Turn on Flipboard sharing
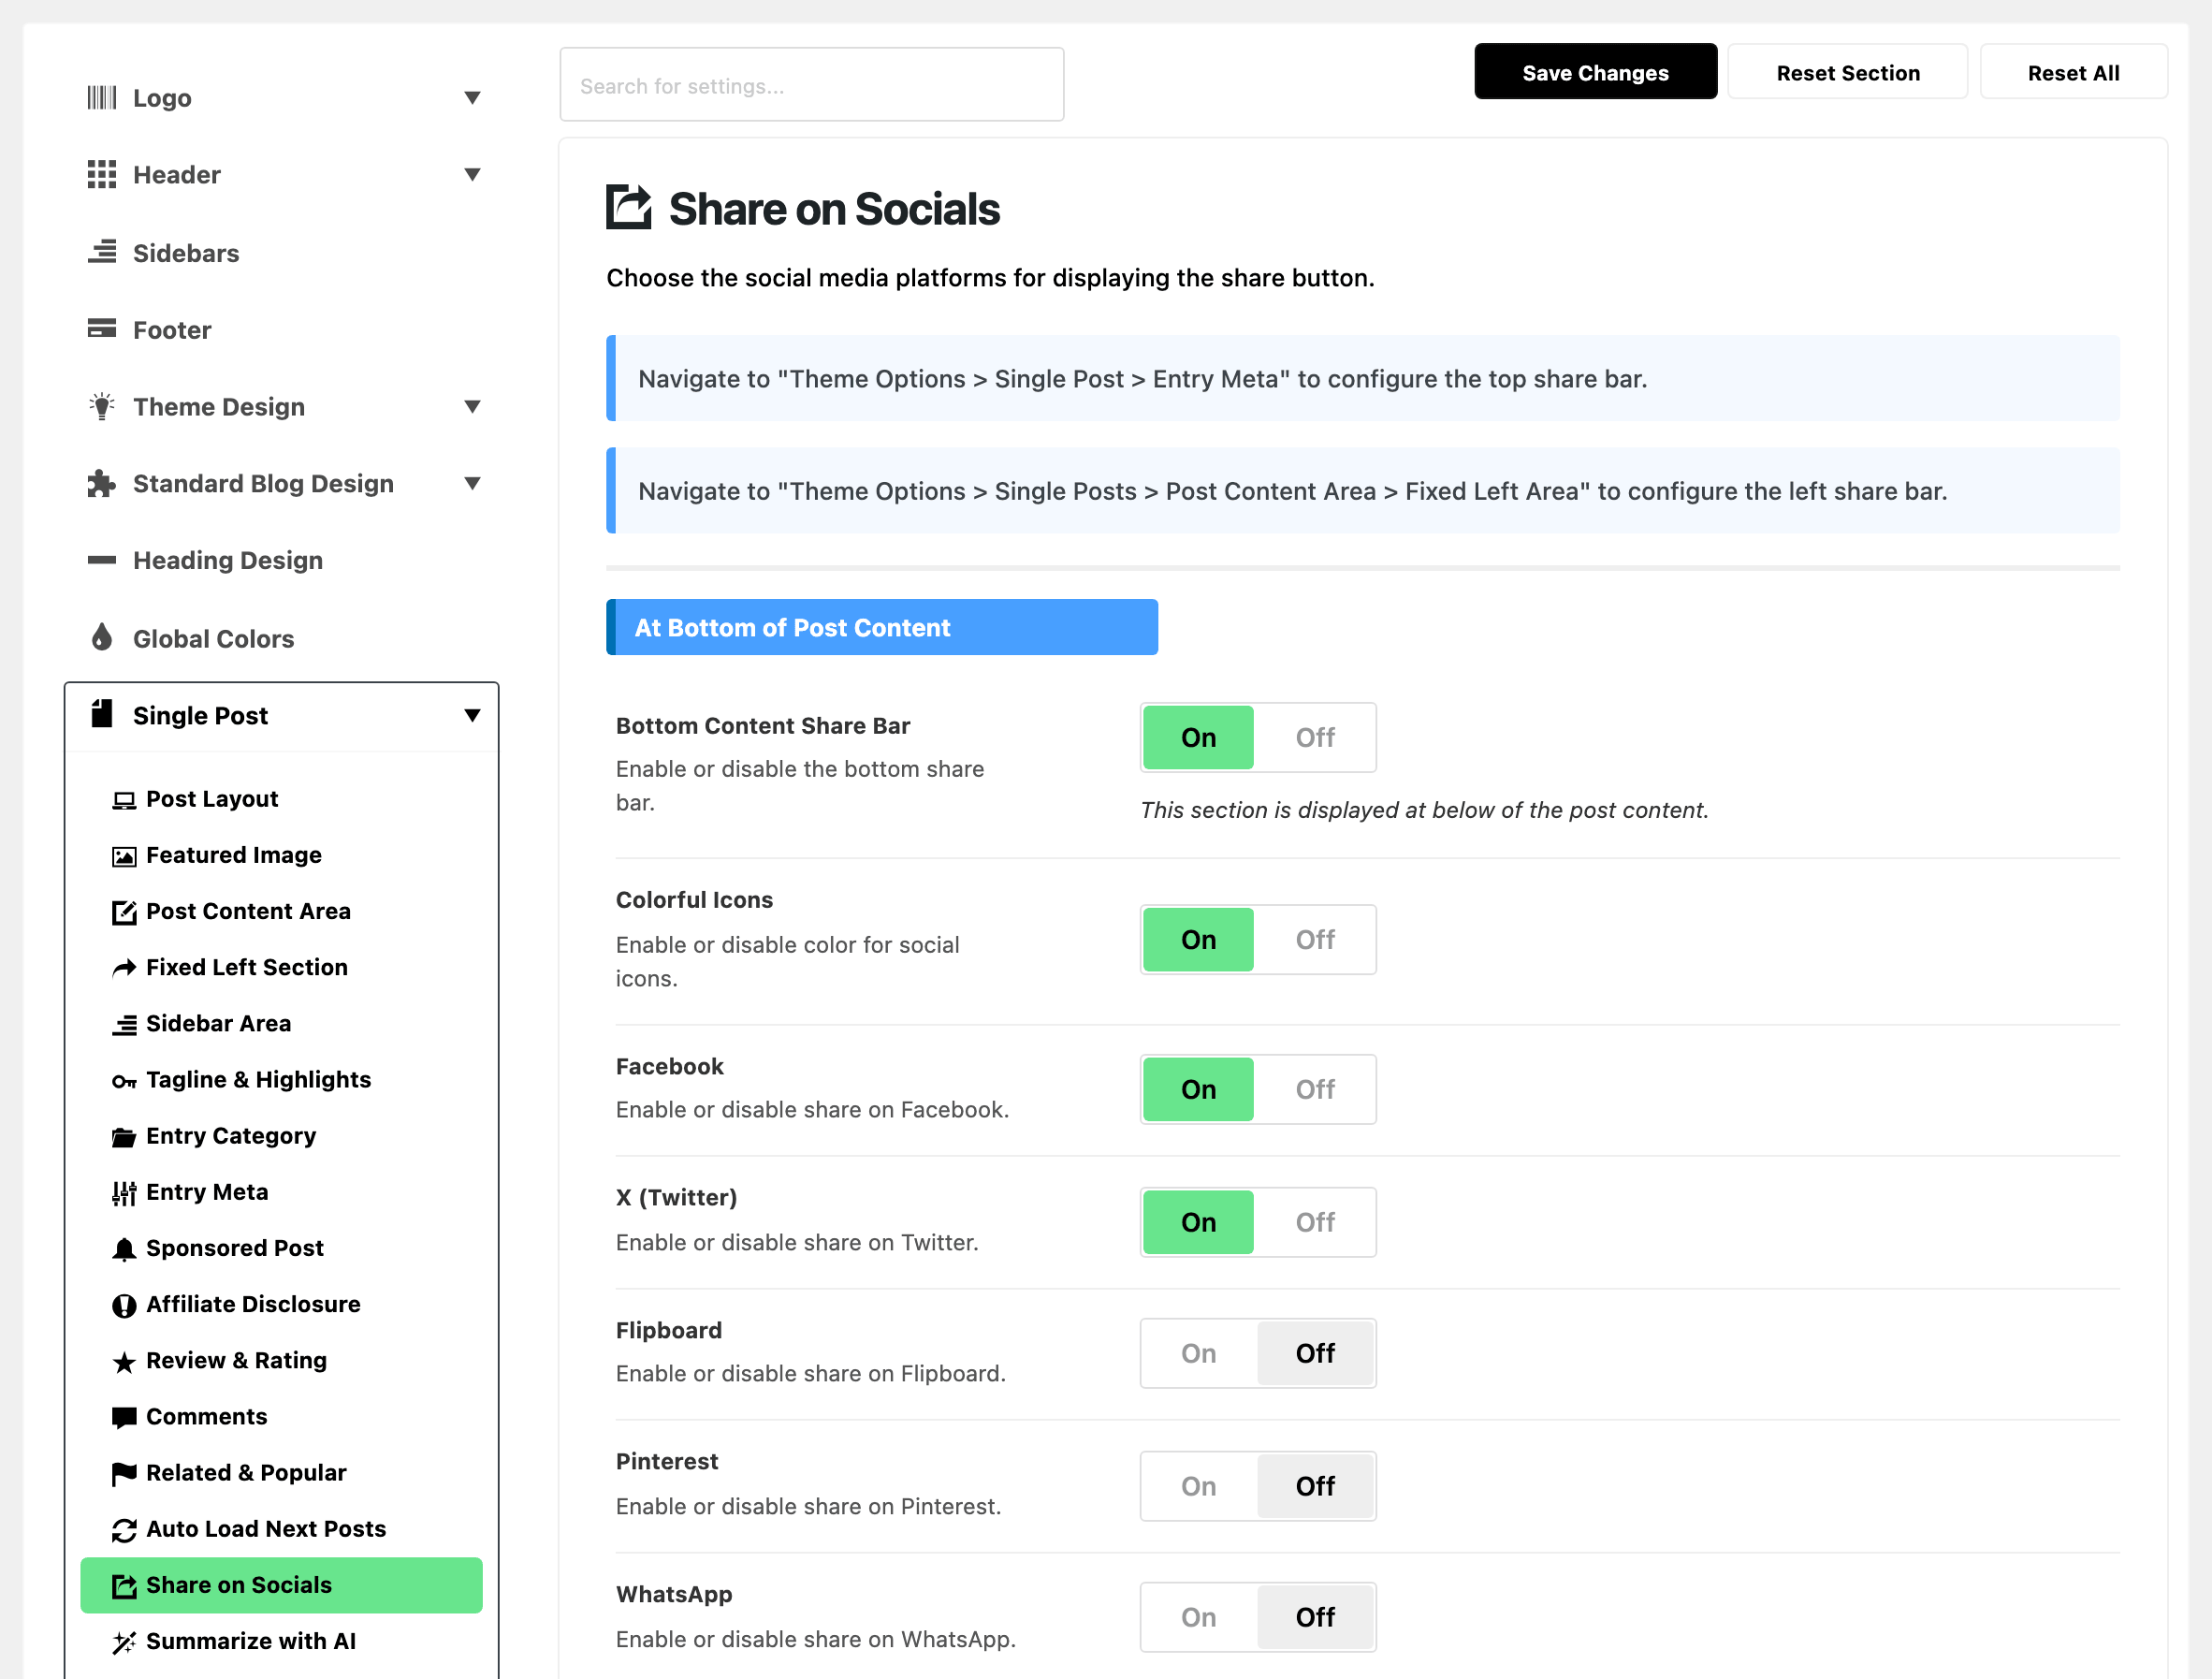 [1199, 1354]
